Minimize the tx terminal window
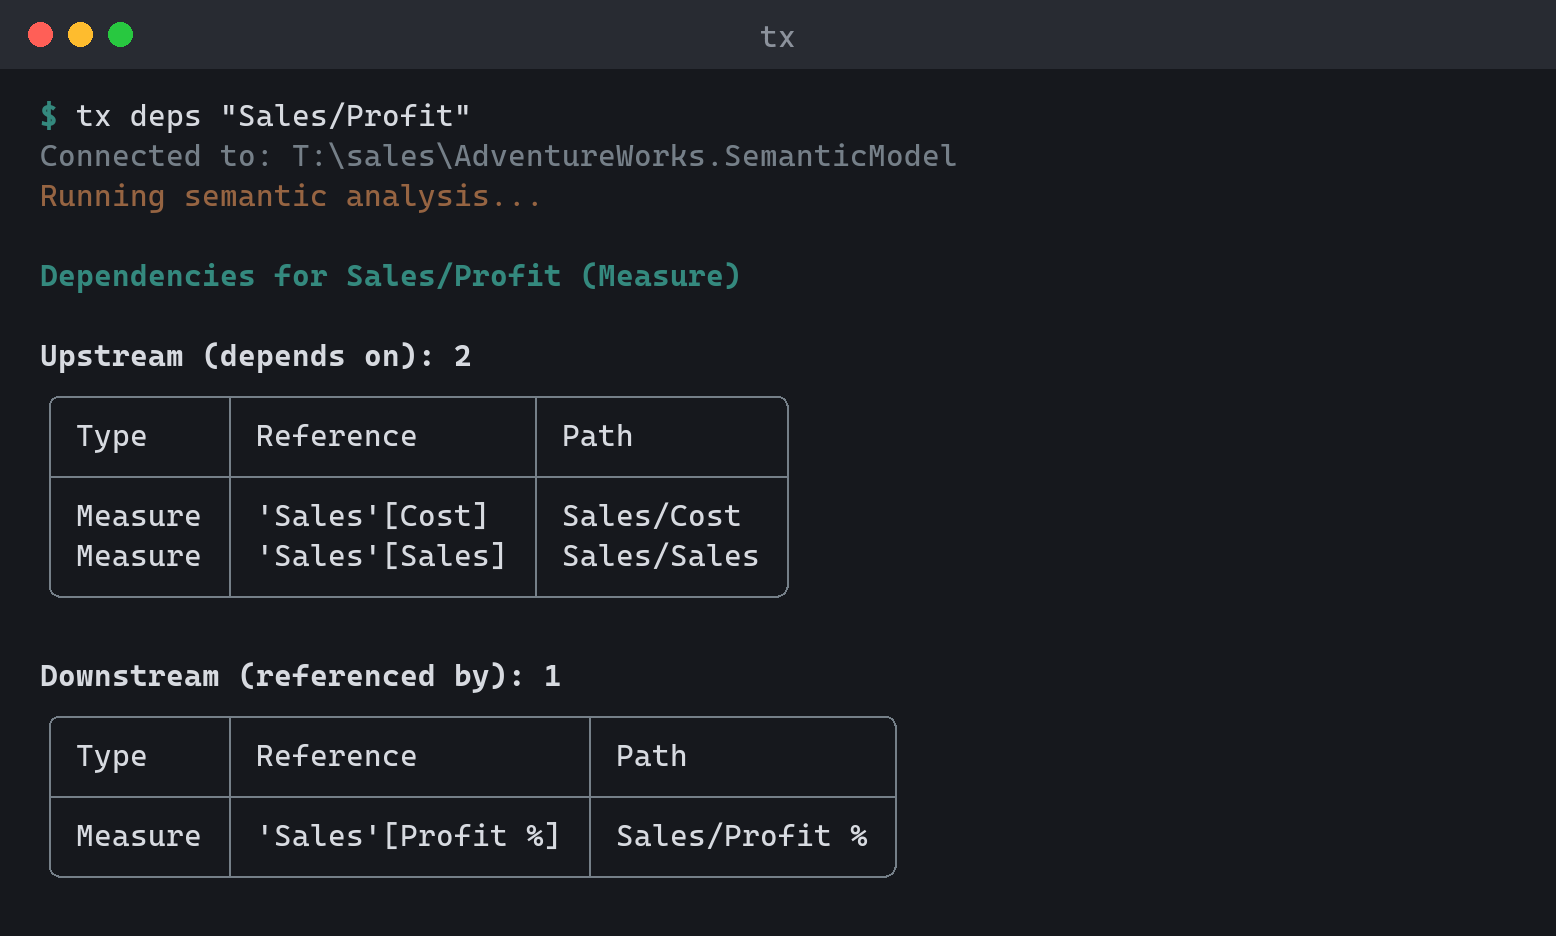This screenshot has height=936, width=1556. 81,35
